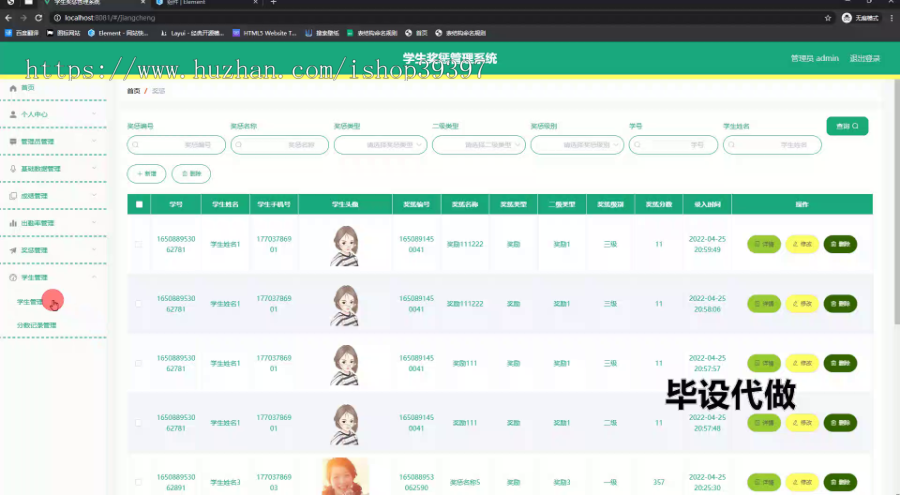This screenshot has width=900, height=495.
Task: Click yellow 修改 button in row dated 20:58:06
Action: (802, 304)
